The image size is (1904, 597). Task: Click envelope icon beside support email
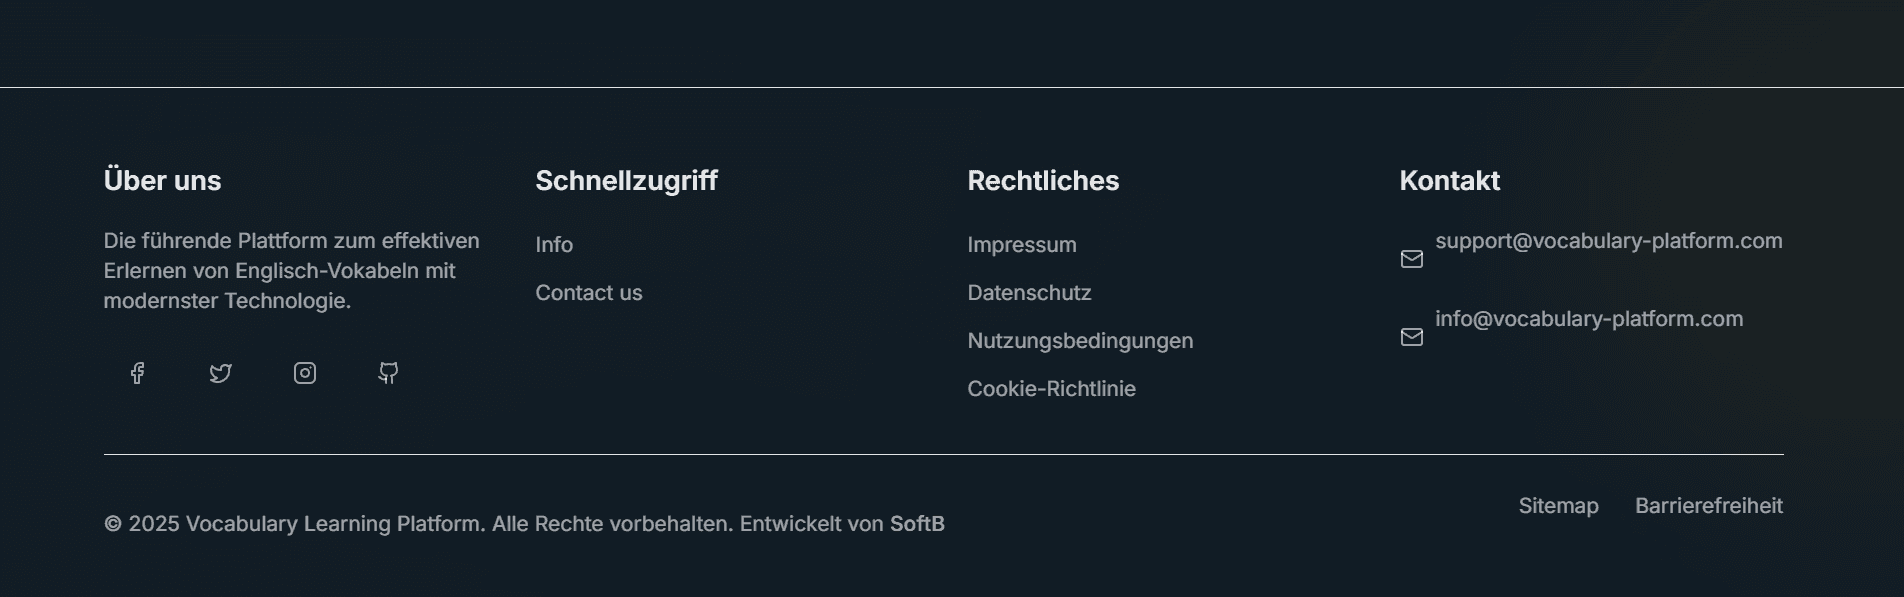coord(1411,259)
